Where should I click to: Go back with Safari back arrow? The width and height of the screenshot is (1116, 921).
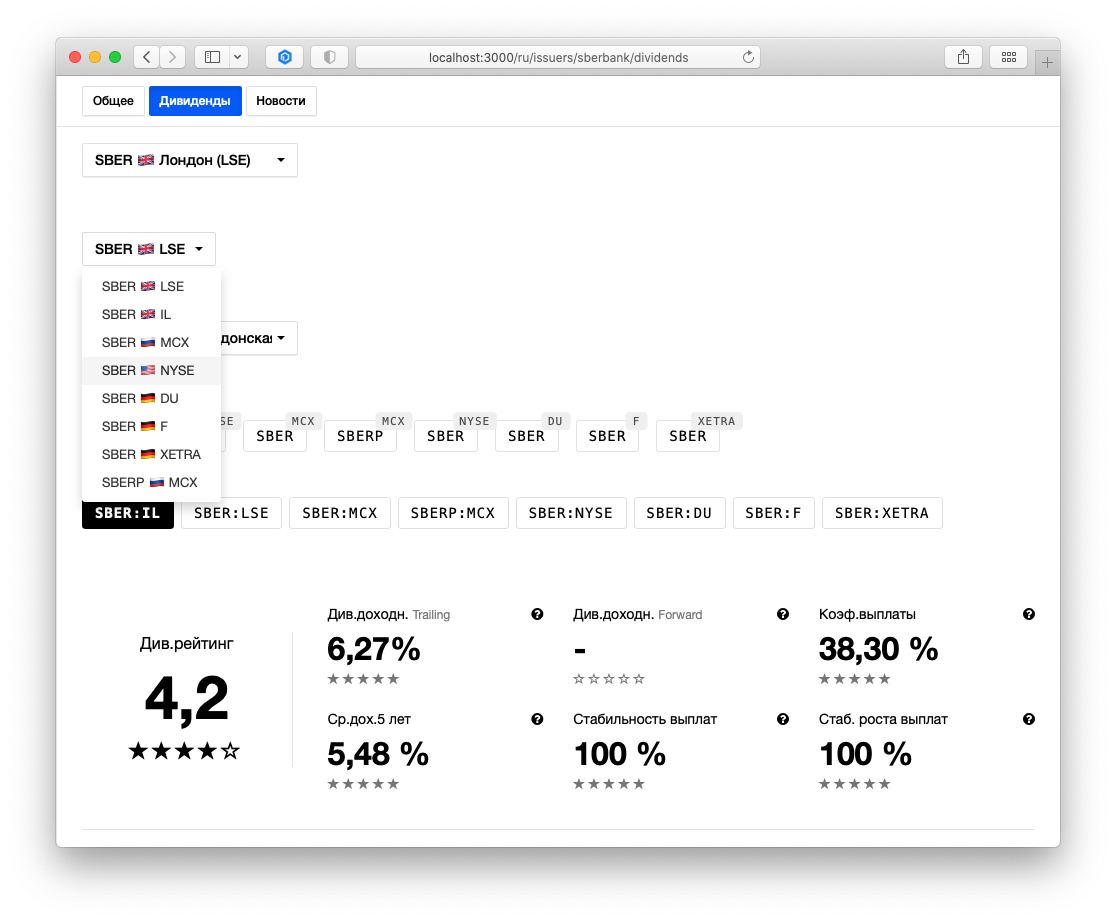[147, 57]
